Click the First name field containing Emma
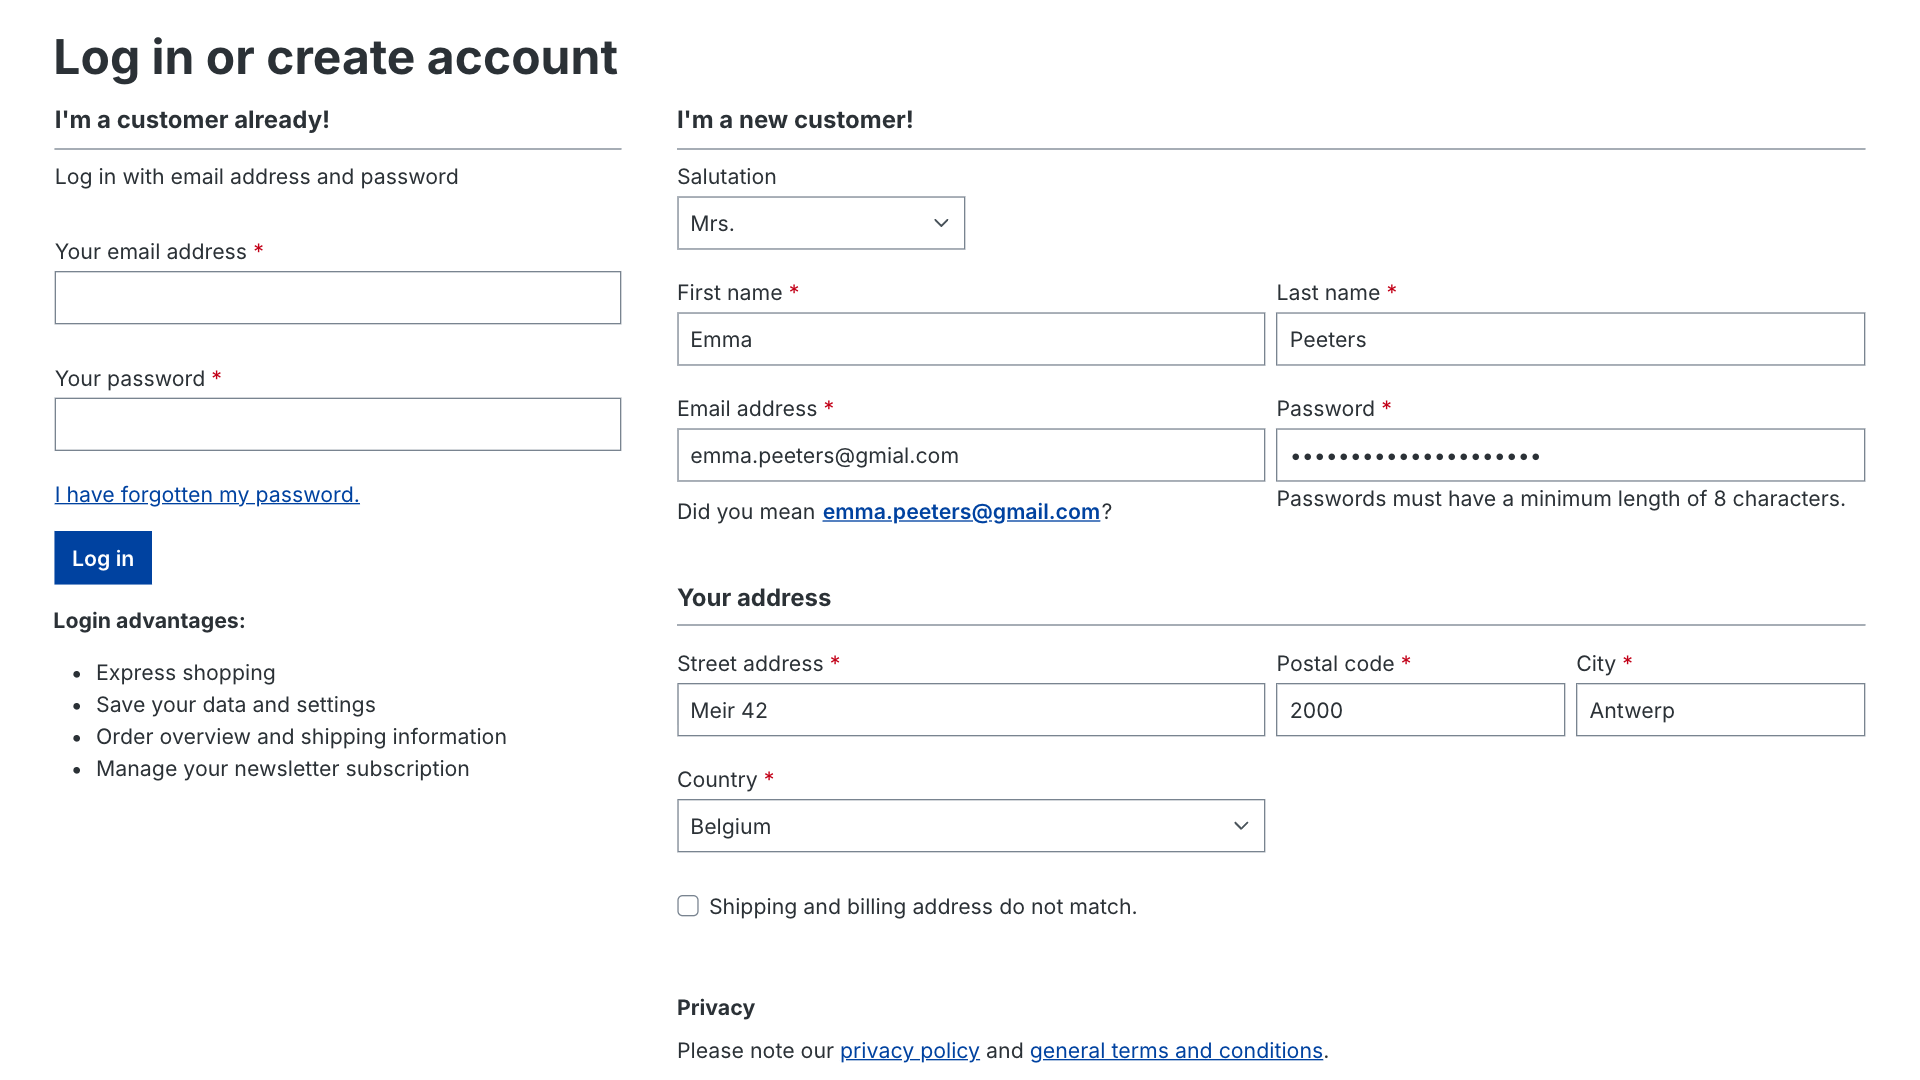The image size is (1920, 1080). click(x=970, y=339)
